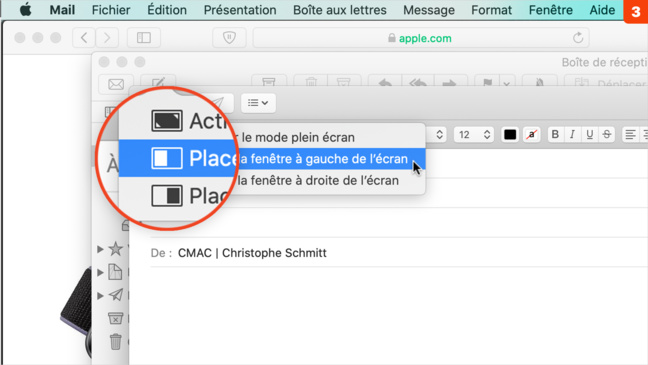Open the Édition menu
This screenshot has height=365, width=648.
pos(167,10)
